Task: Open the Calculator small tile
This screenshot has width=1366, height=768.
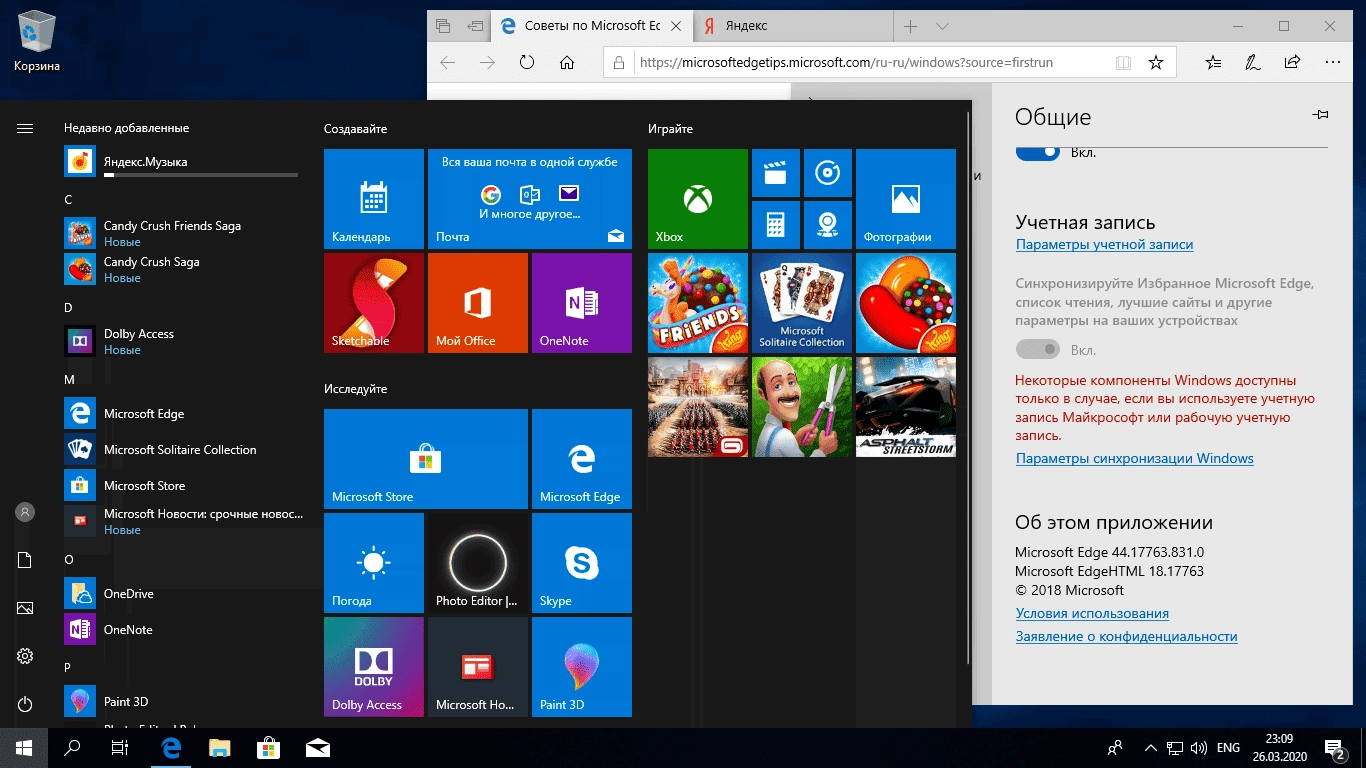Action: (x=775, y=225)
